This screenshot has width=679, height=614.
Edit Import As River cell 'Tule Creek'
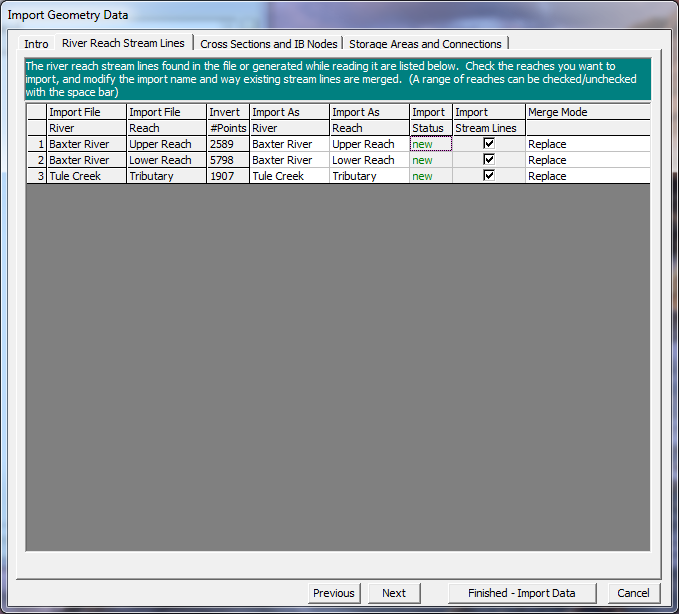tap(289, 176)
